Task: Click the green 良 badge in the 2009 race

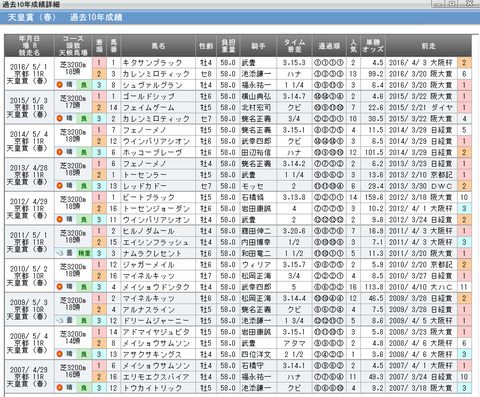Action: tap(84, 321)
